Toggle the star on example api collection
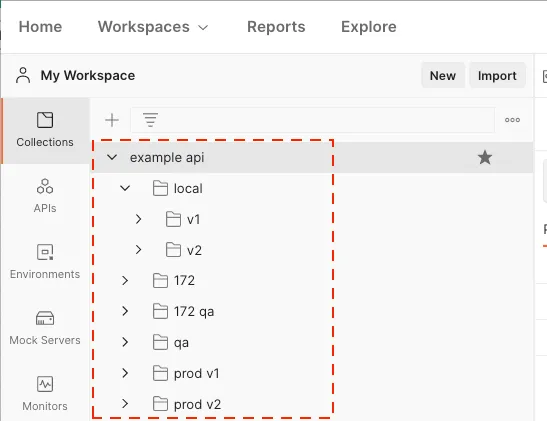The width and height of the screenshot is (547, 421). pyautogui.click(x=485, y=157)
